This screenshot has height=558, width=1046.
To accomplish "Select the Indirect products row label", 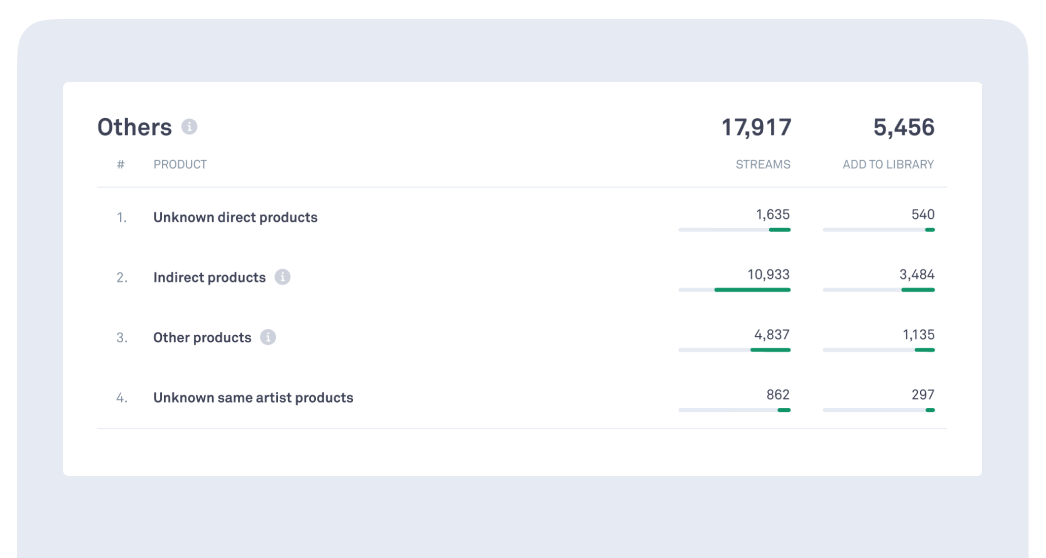I will pos(209,277).
